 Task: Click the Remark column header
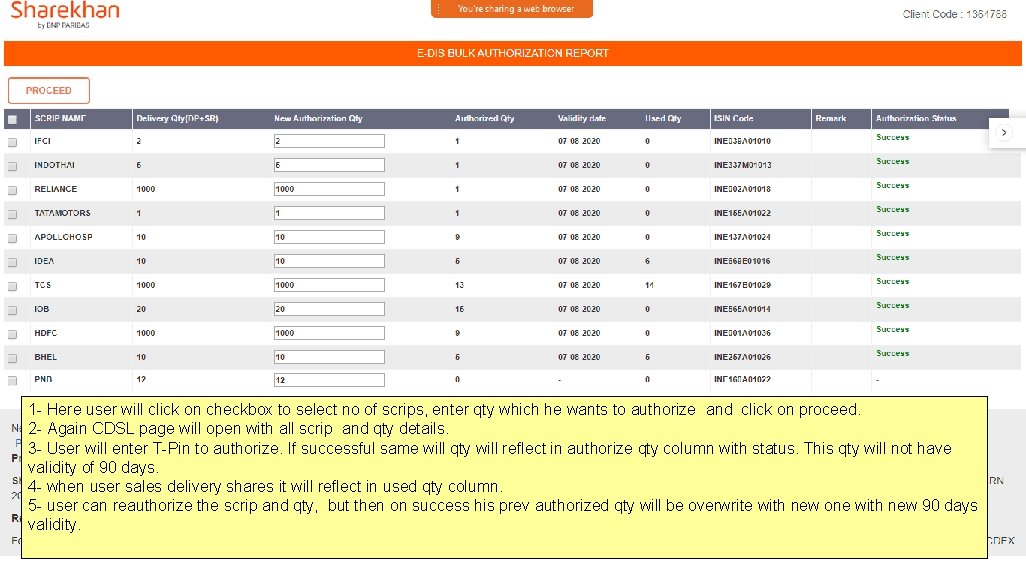[x=831, y=118]
